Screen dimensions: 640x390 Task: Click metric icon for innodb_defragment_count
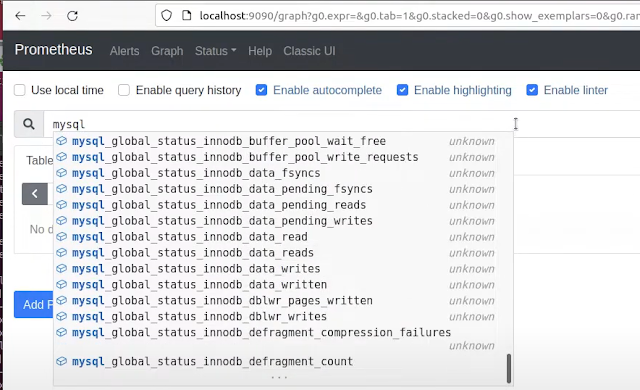(x=62, y=361)
